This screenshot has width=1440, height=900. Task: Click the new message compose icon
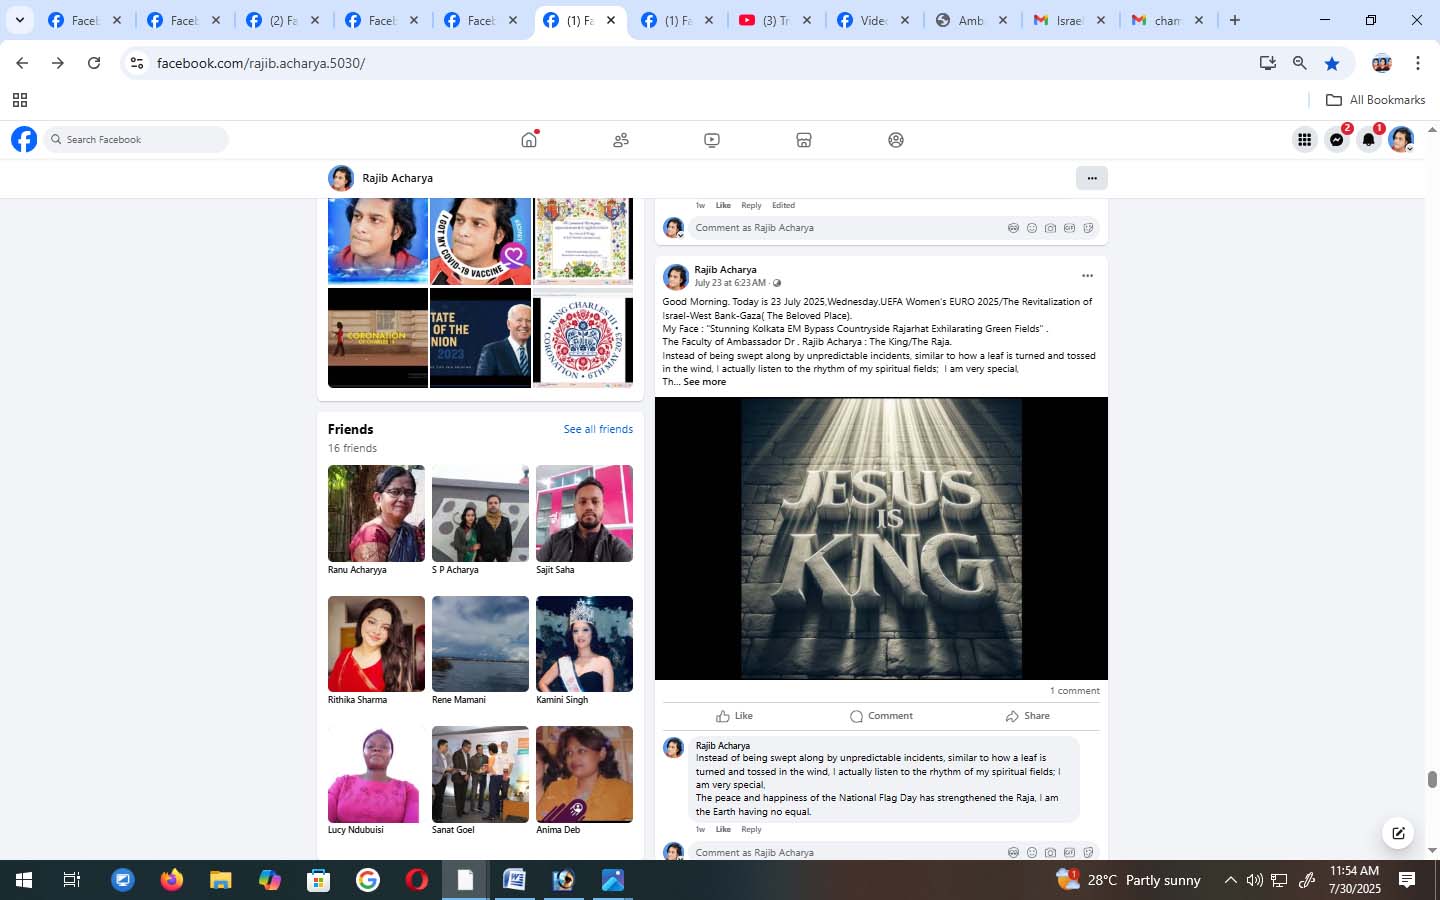pos(1398,832)
